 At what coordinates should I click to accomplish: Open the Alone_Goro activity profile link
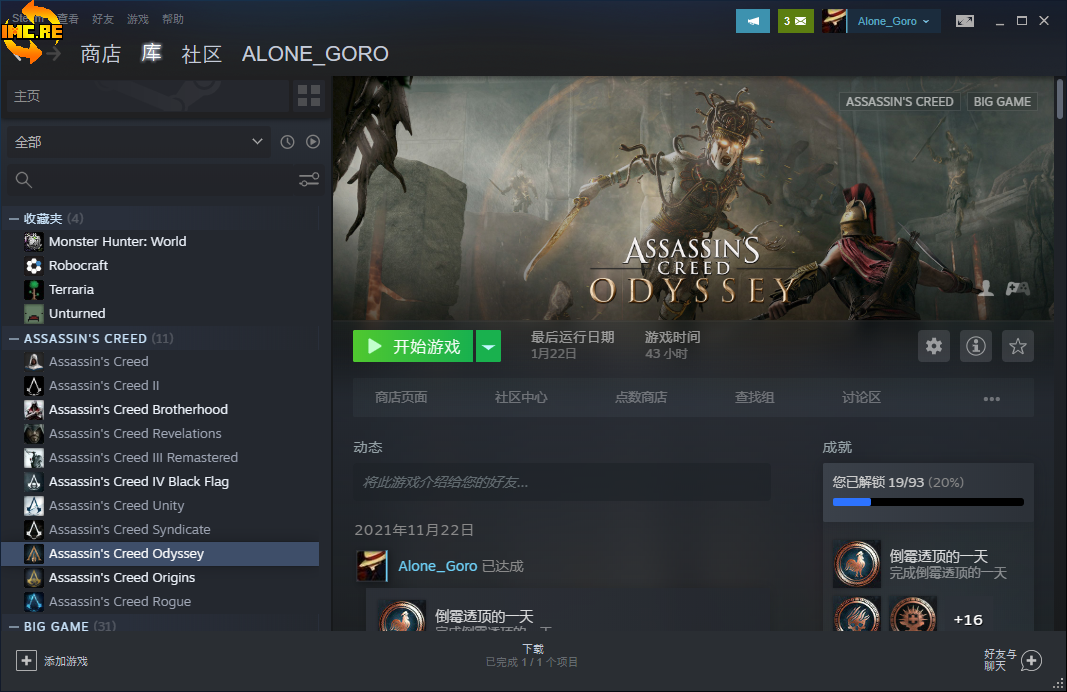click(437, 566)
